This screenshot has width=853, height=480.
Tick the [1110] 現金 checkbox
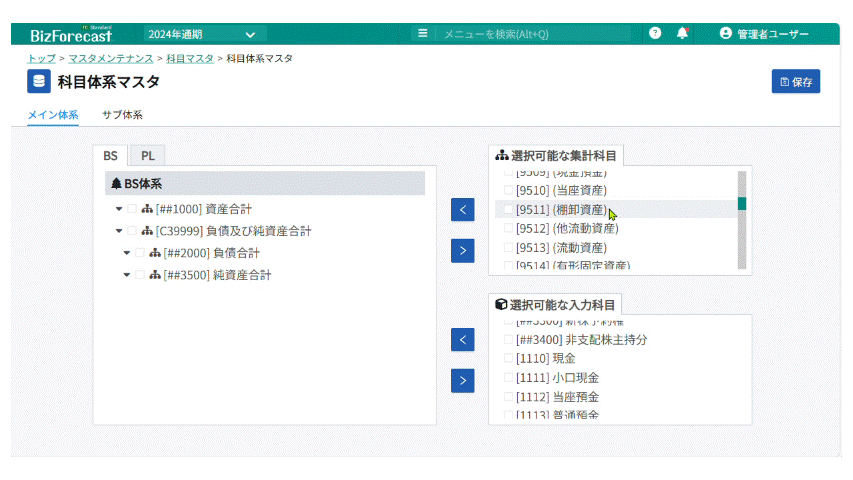508,358
